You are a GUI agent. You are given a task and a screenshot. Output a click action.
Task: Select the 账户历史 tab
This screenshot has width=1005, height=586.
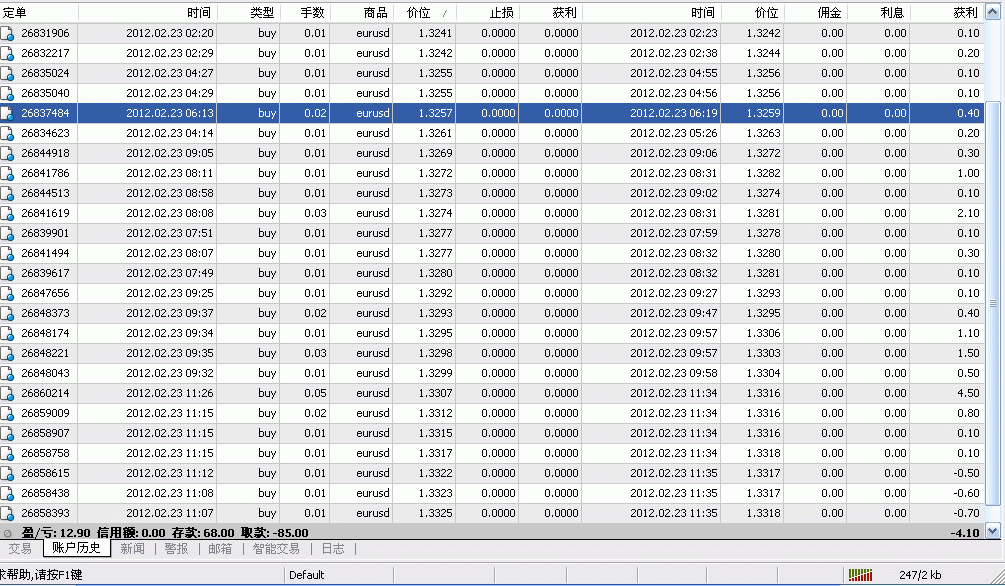76,548
